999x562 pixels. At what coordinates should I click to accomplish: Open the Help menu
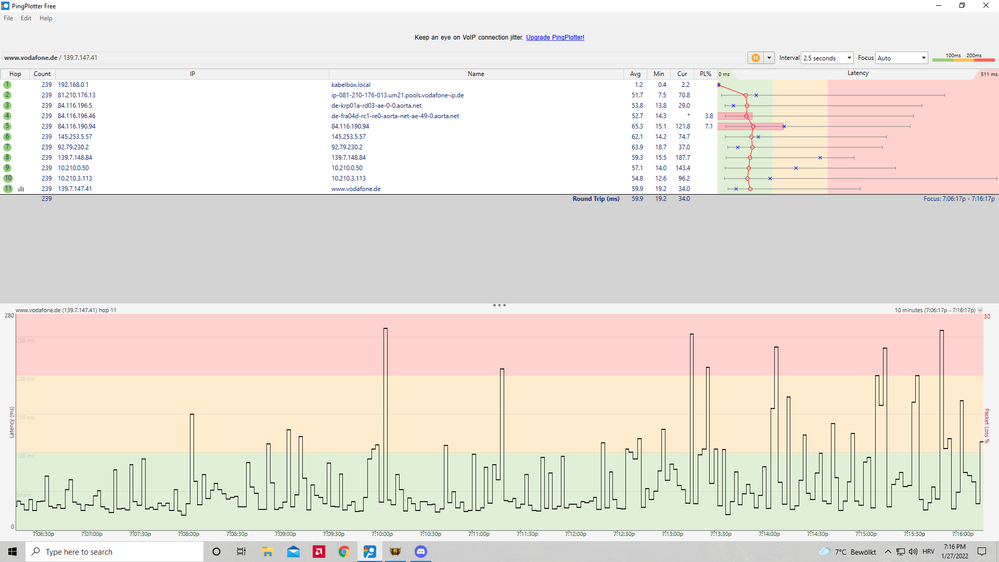point(46,18)
